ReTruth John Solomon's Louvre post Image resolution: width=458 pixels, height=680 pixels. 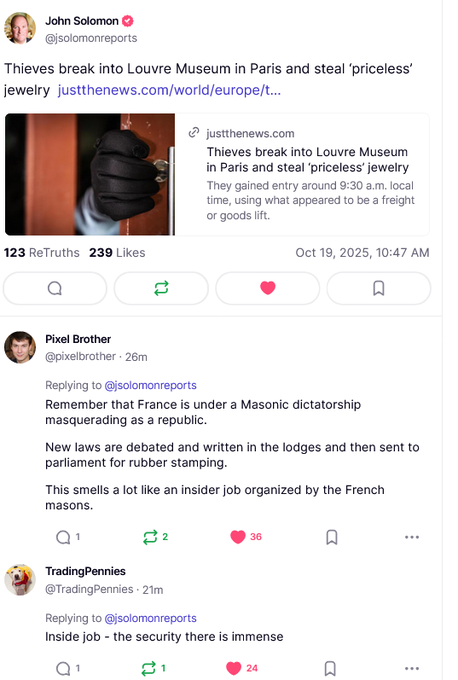161,288
